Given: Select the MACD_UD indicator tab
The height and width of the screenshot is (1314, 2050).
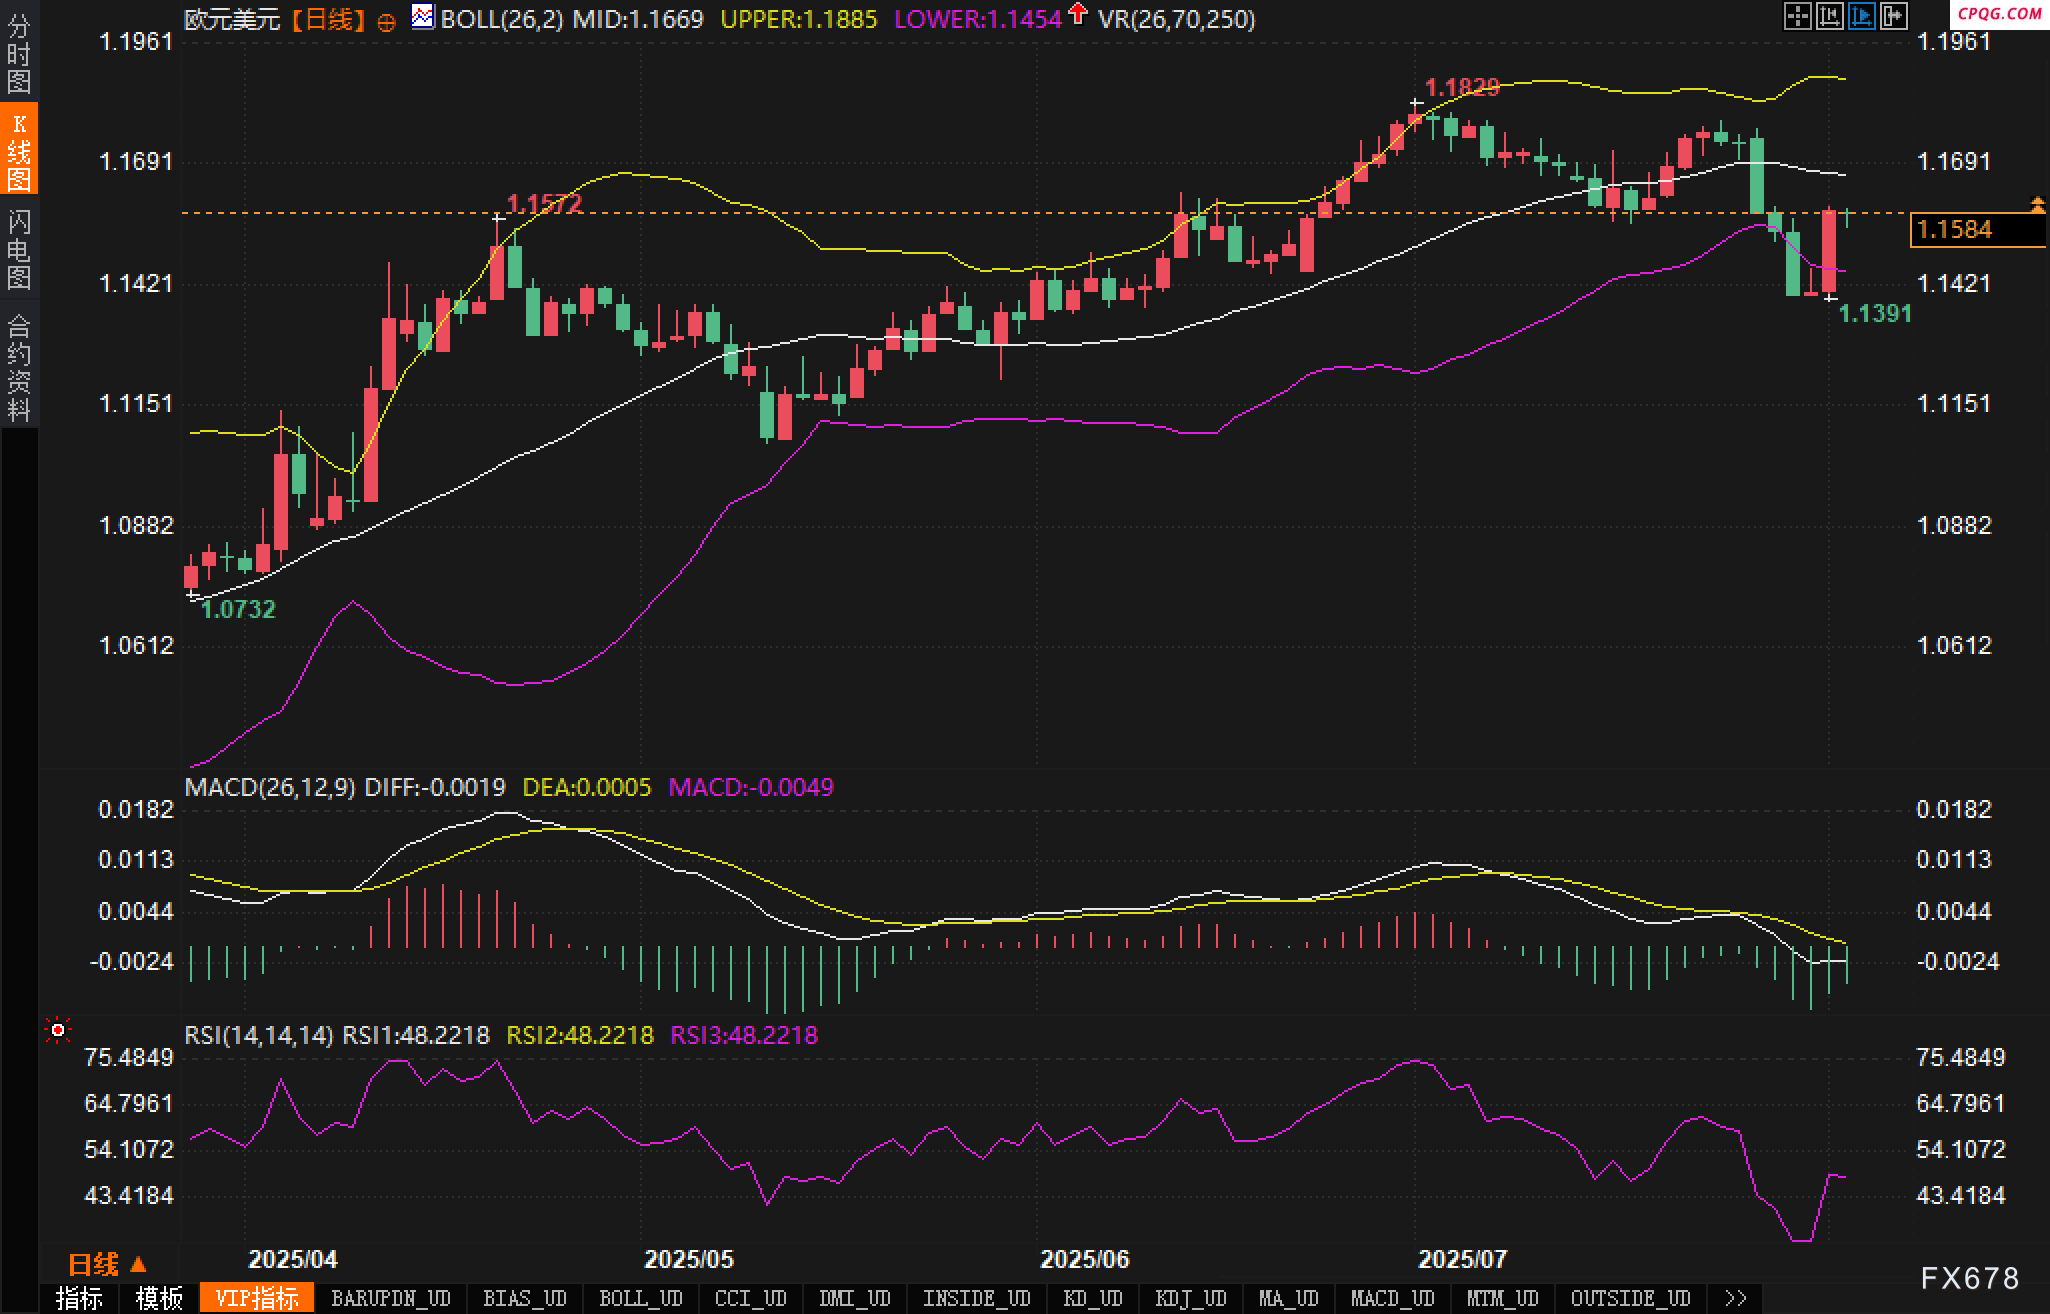Looking at the screenshot, I should [x=1392, y=1298].
